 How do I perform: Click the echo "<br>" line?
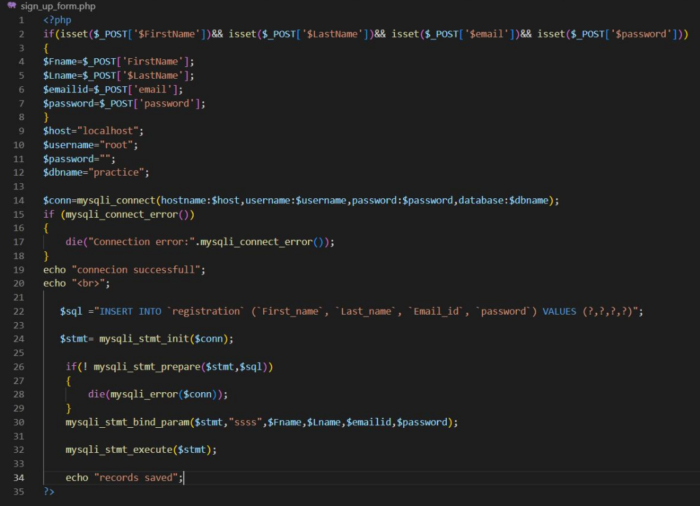[x=77, y=283]
